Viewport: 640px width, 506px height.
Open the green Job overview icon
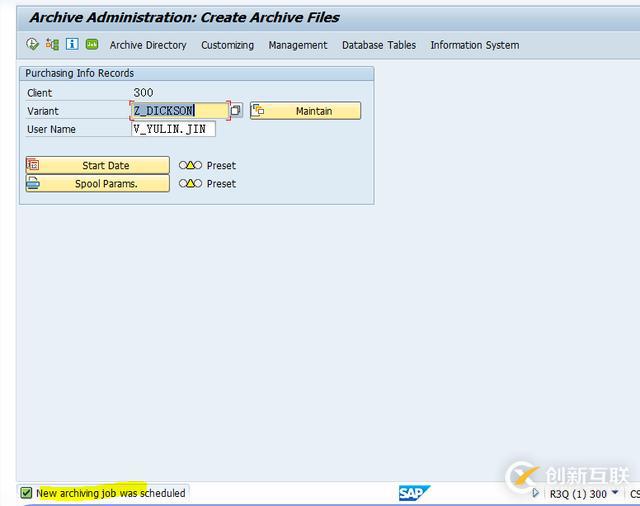[x=92, y=44]
